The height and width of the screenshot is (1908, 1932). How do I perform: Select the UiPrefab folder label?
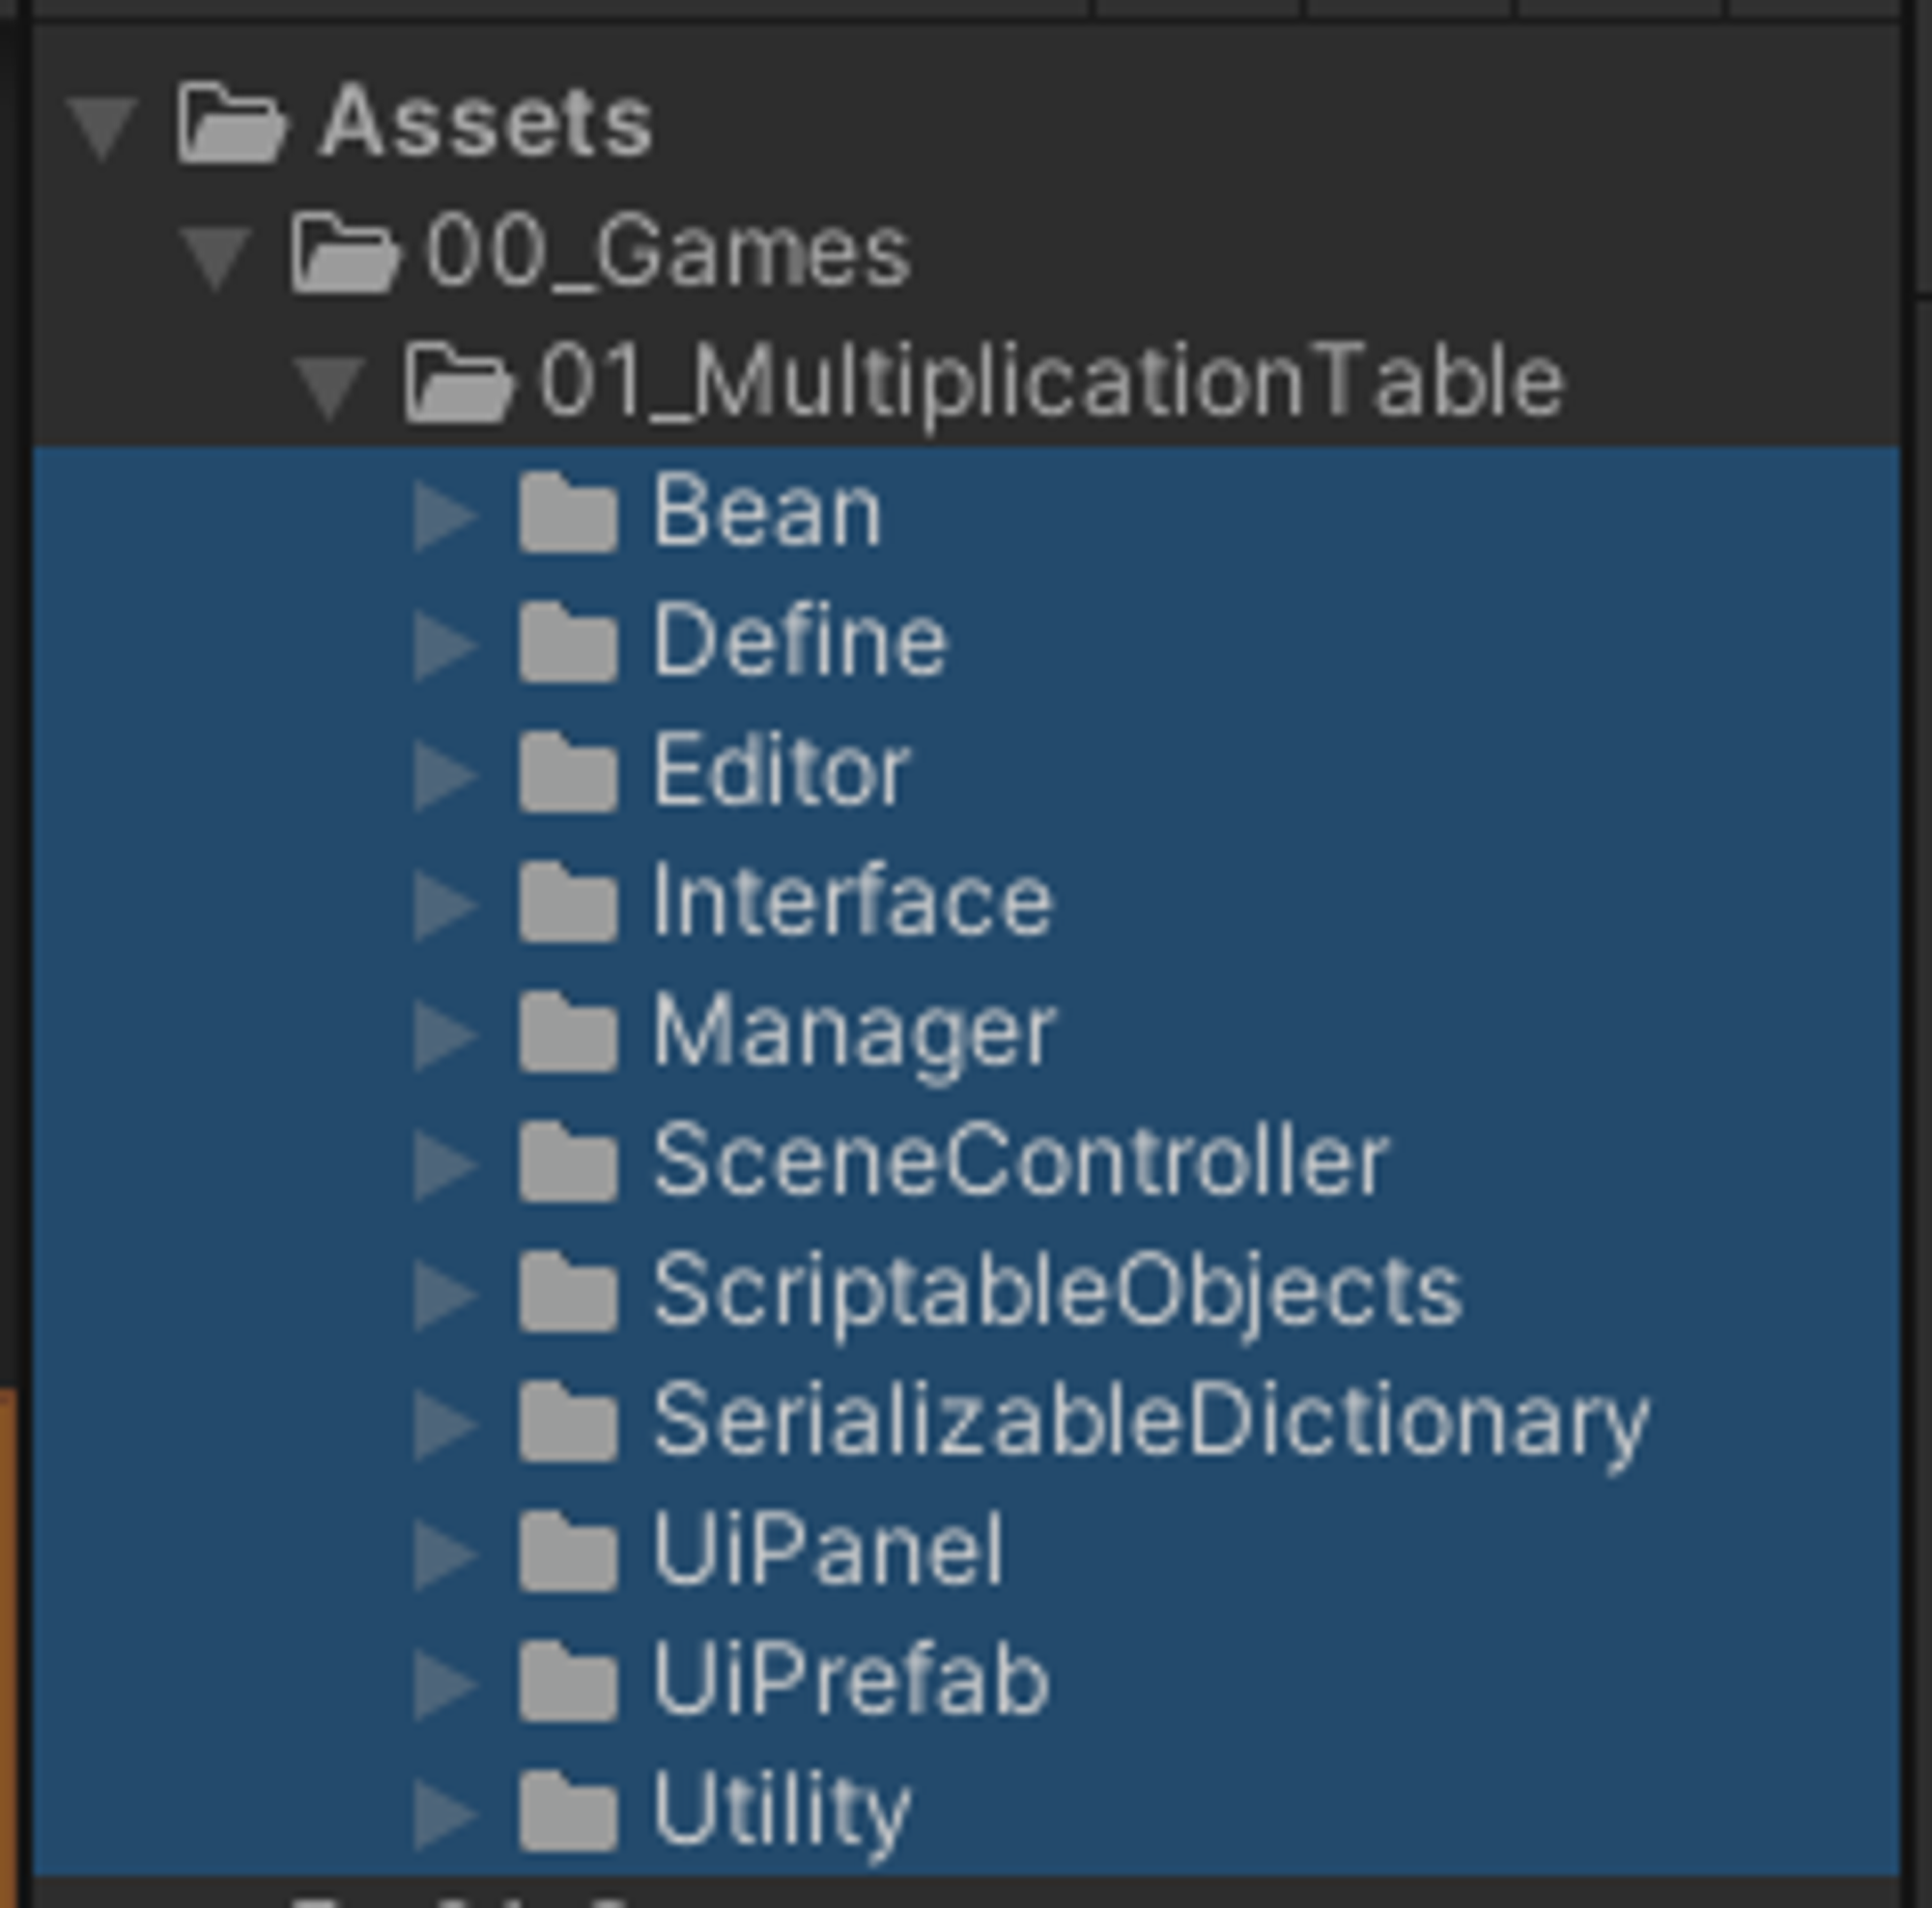tap(851, 1682)
